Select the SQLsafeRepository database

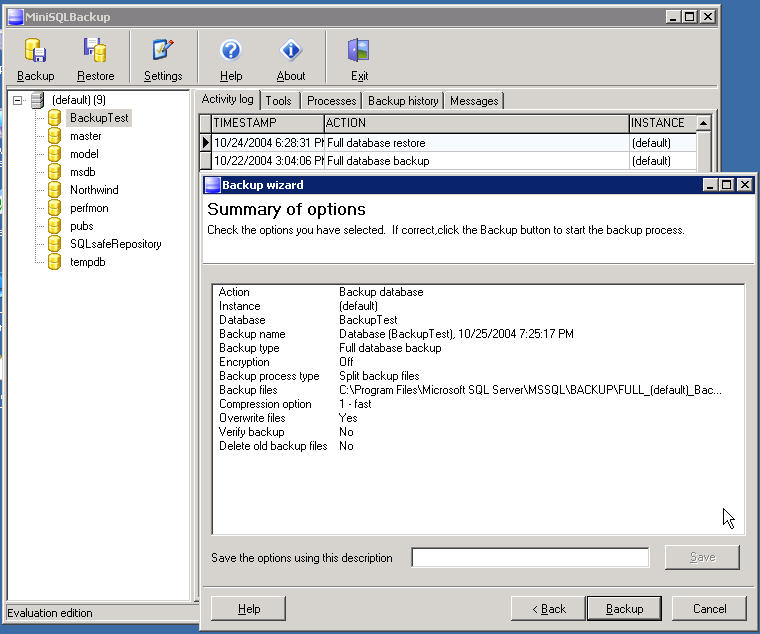pyautogui.click(x=115, y=244)
